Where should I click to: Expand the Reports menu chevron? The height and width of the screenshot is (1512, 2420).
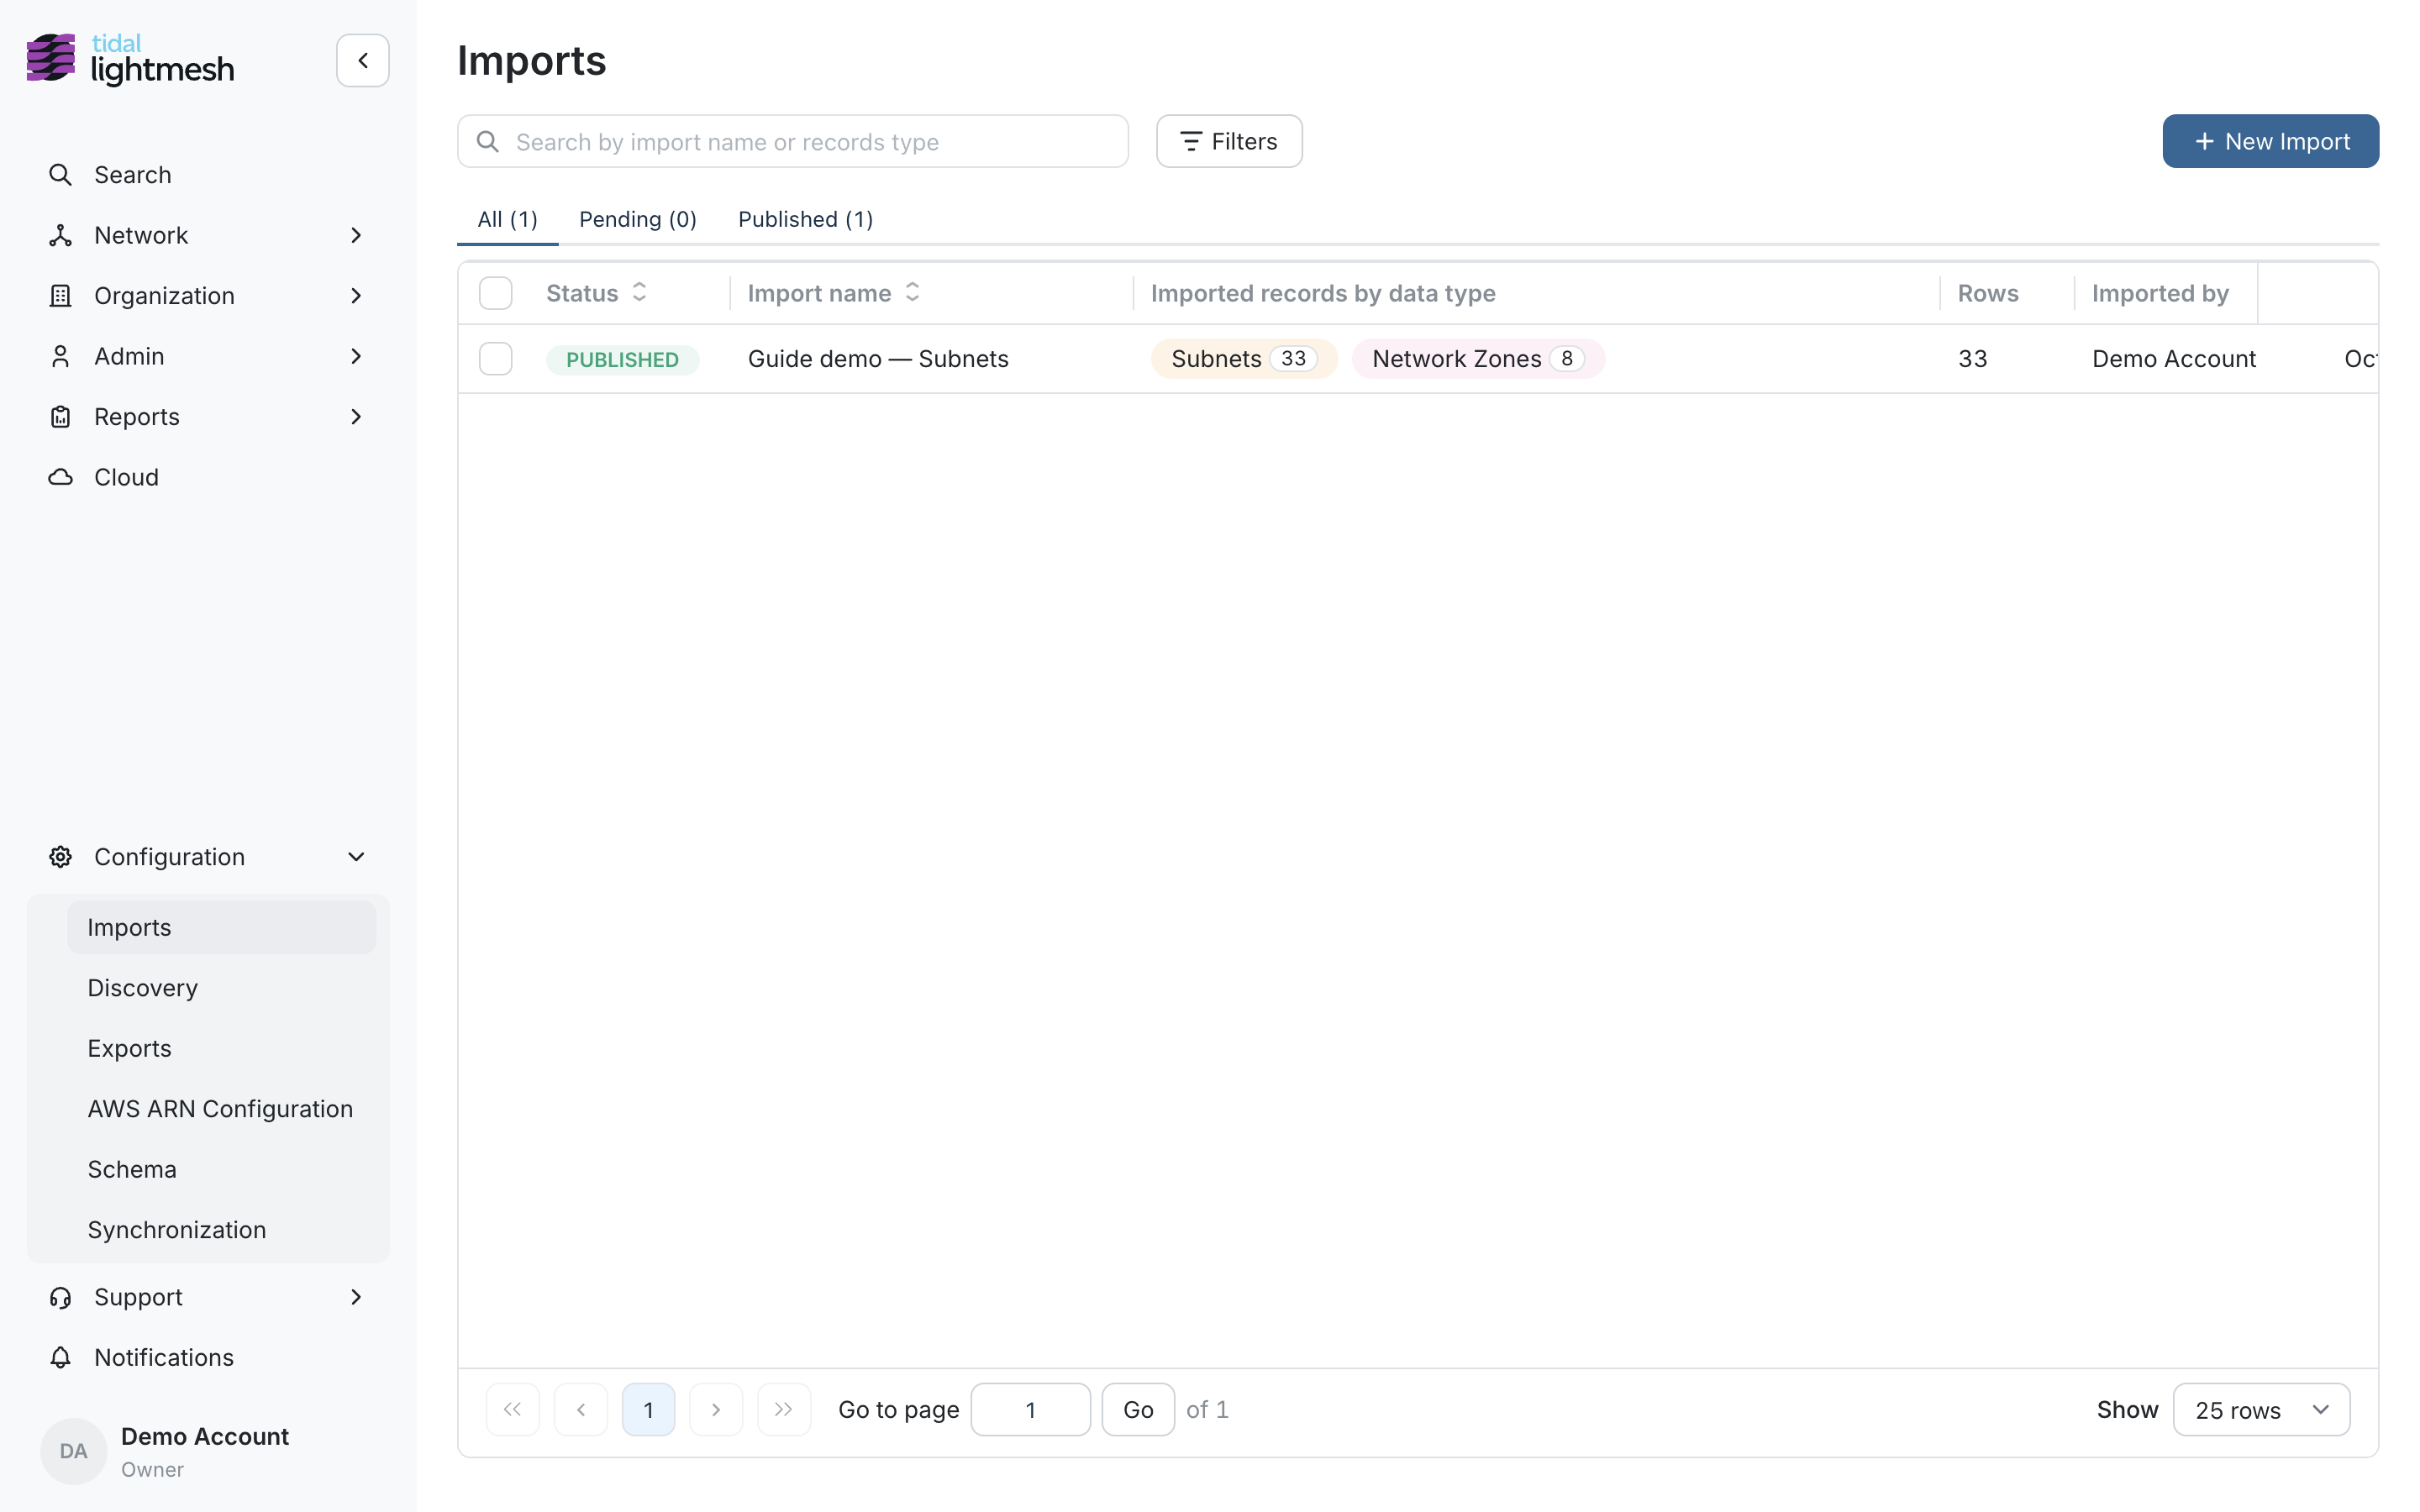[356, 417]
